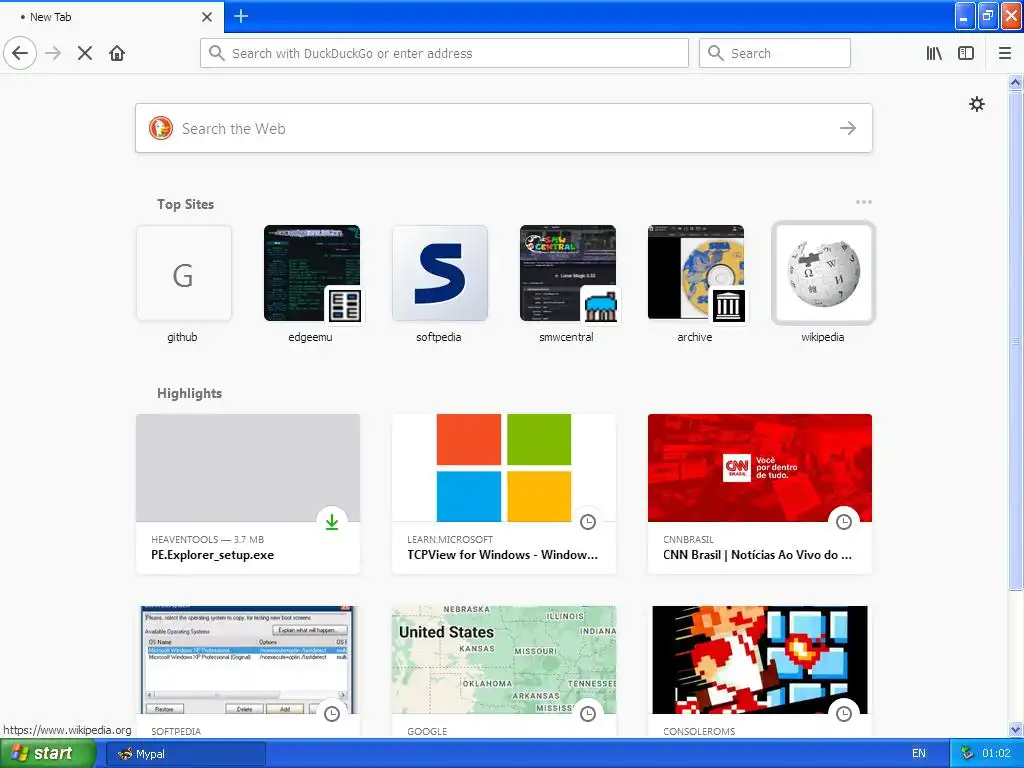
Task: Open the Windows start menu
Action: [x=47, y=754]
